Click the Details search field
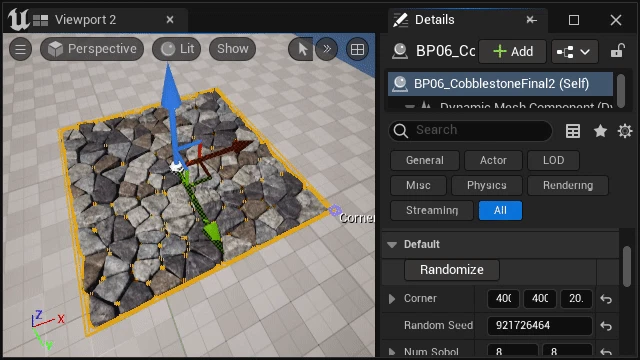This screenshot has width=640, height=360. pos(470,130)
